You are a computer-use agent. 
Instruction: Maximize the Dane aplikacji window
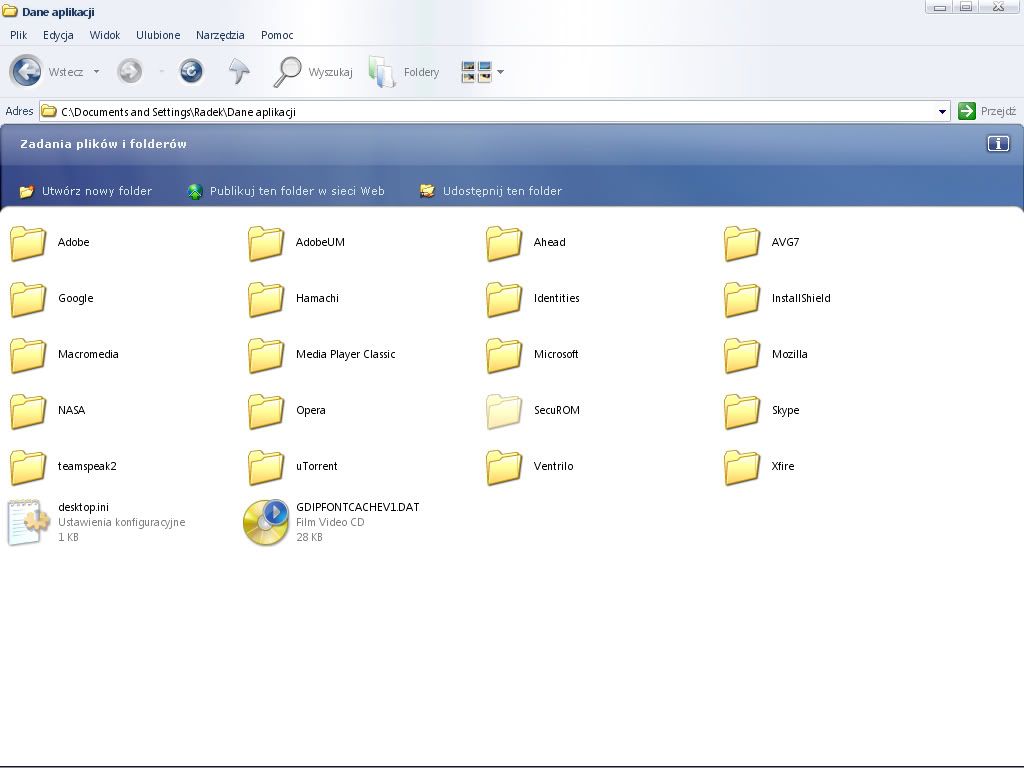click(966, 7)
